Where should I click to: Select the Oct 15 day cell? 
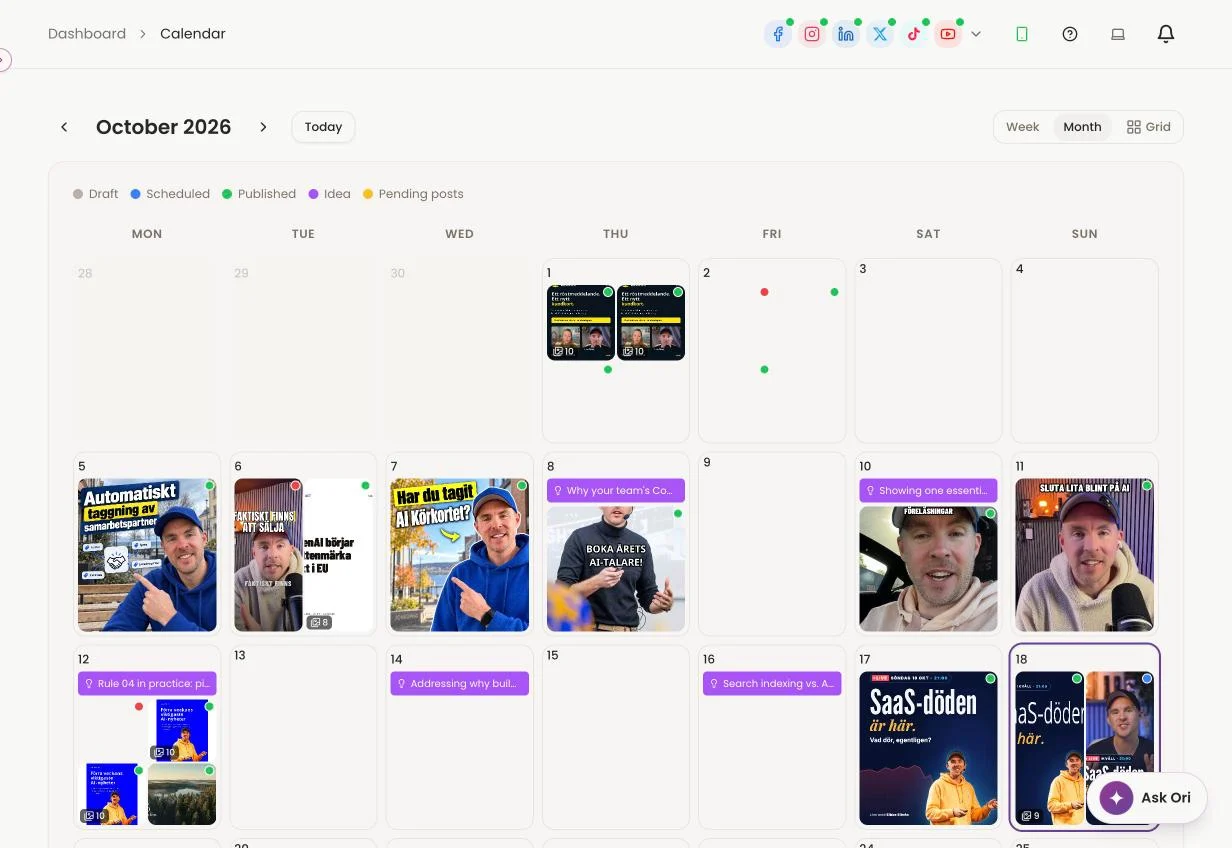click(x=616, y=737)
